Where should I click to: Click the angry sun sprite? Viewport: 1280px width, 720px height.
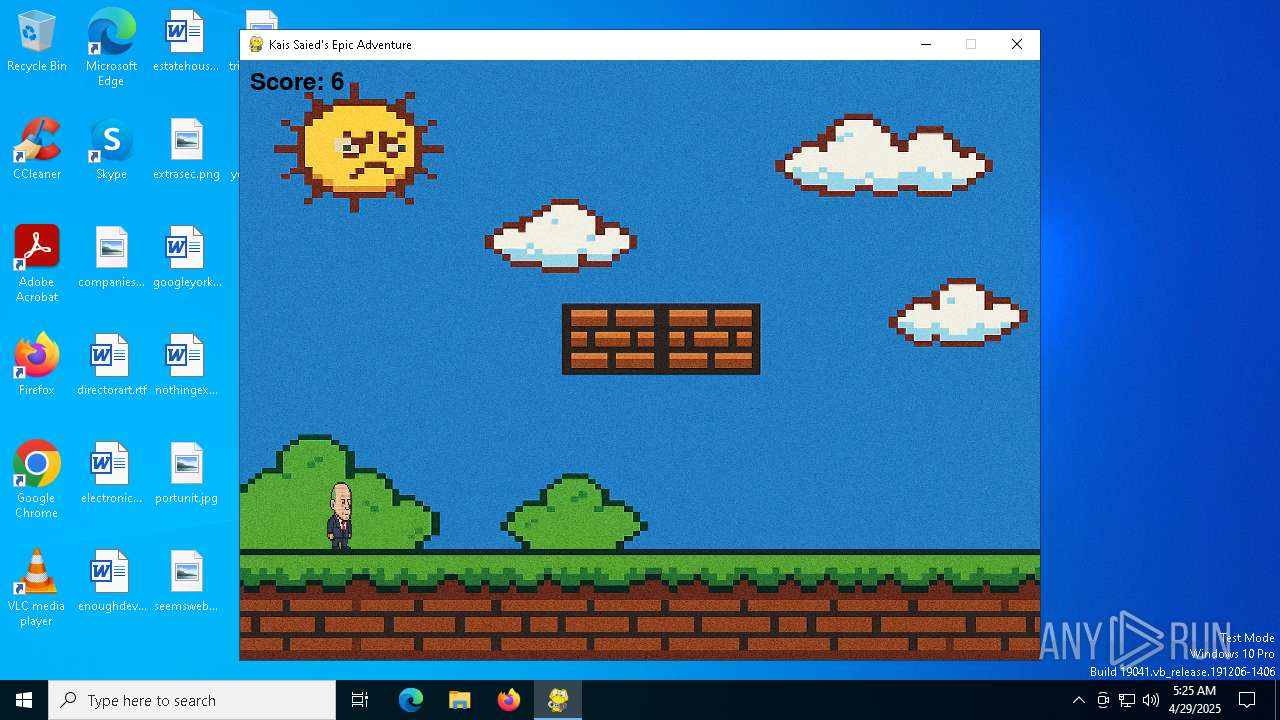point(359,149)
